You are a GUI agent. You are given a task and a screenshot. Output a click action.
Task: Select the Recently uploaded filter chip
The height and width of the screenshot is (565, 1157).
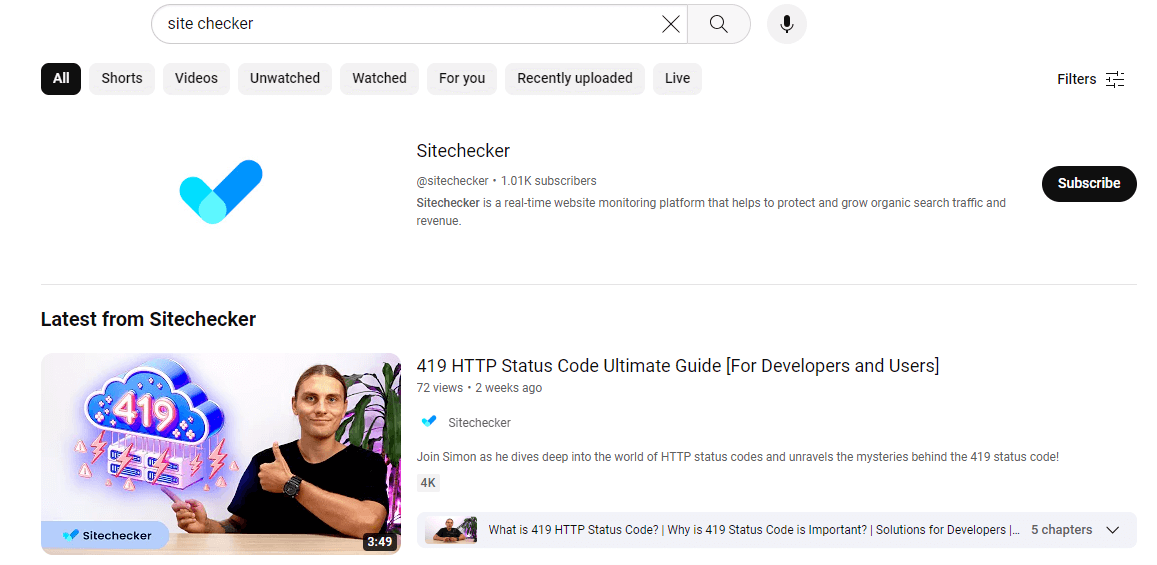pos(575,78)
